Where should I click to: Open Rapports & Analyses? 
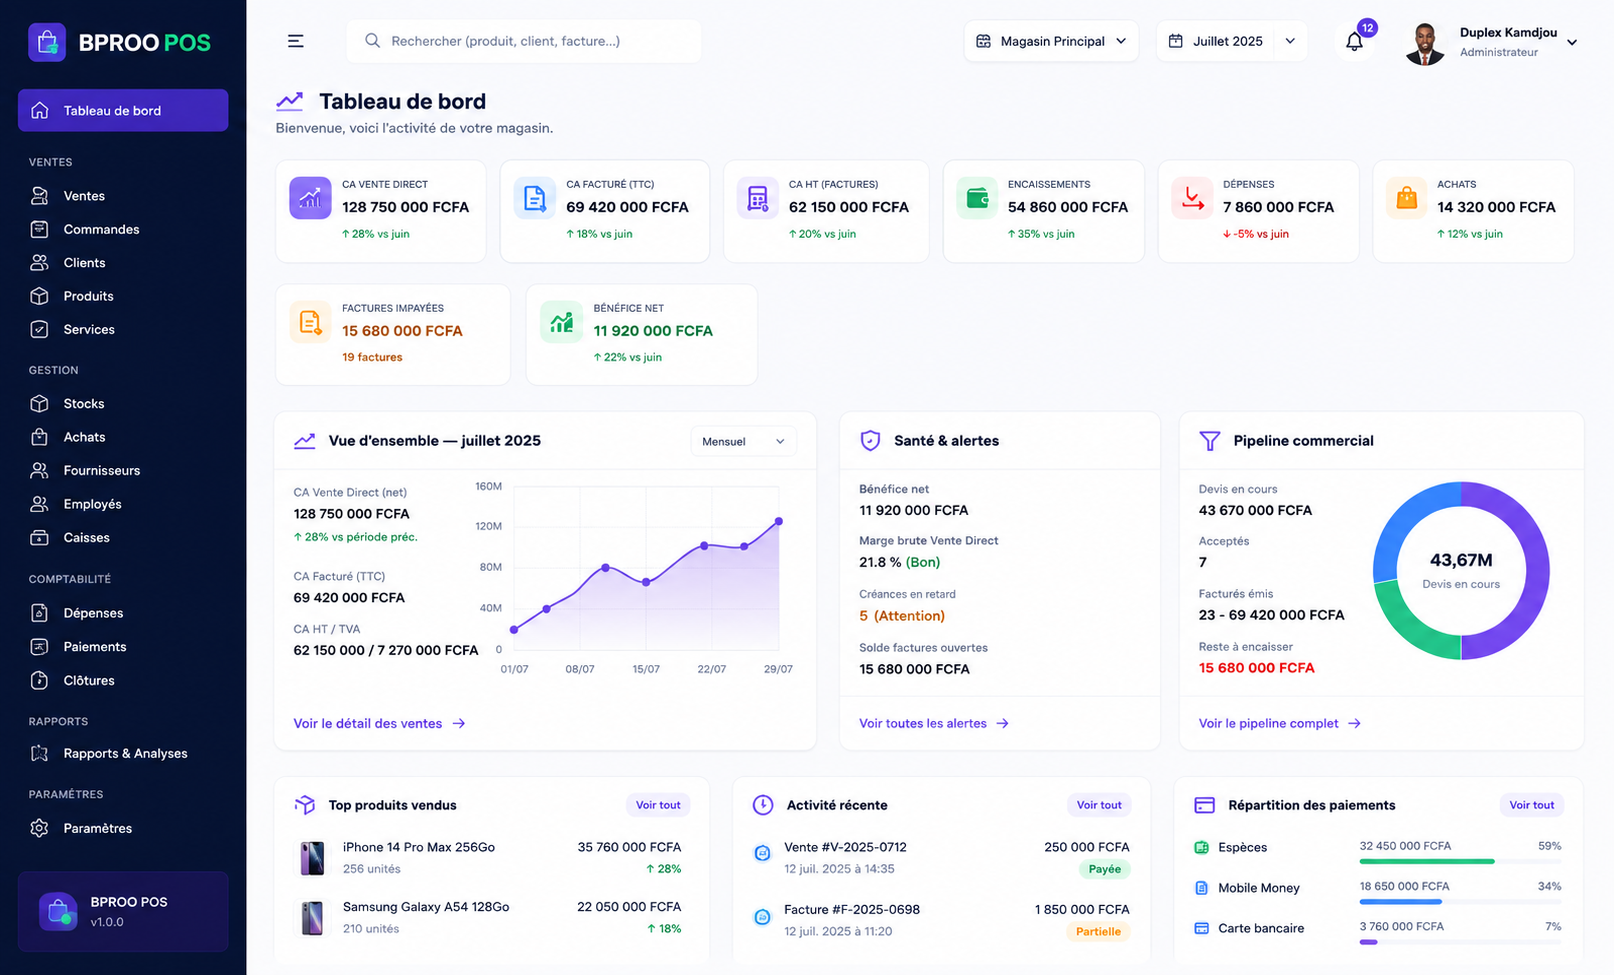[x=123, y=754]
